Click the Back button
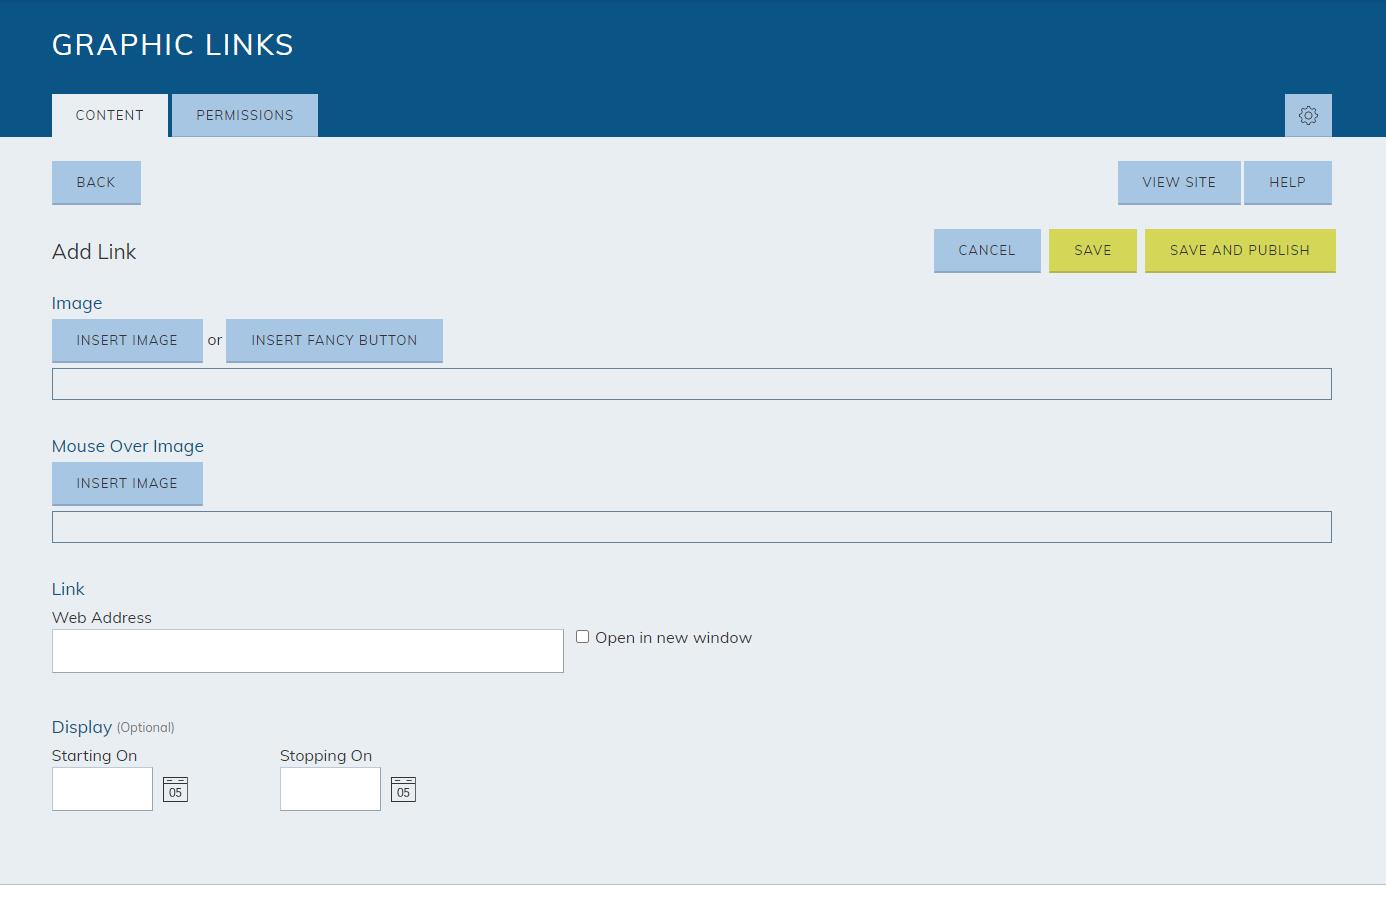The height and width of the screenshot is (904, 1386). tap(96, 183)
